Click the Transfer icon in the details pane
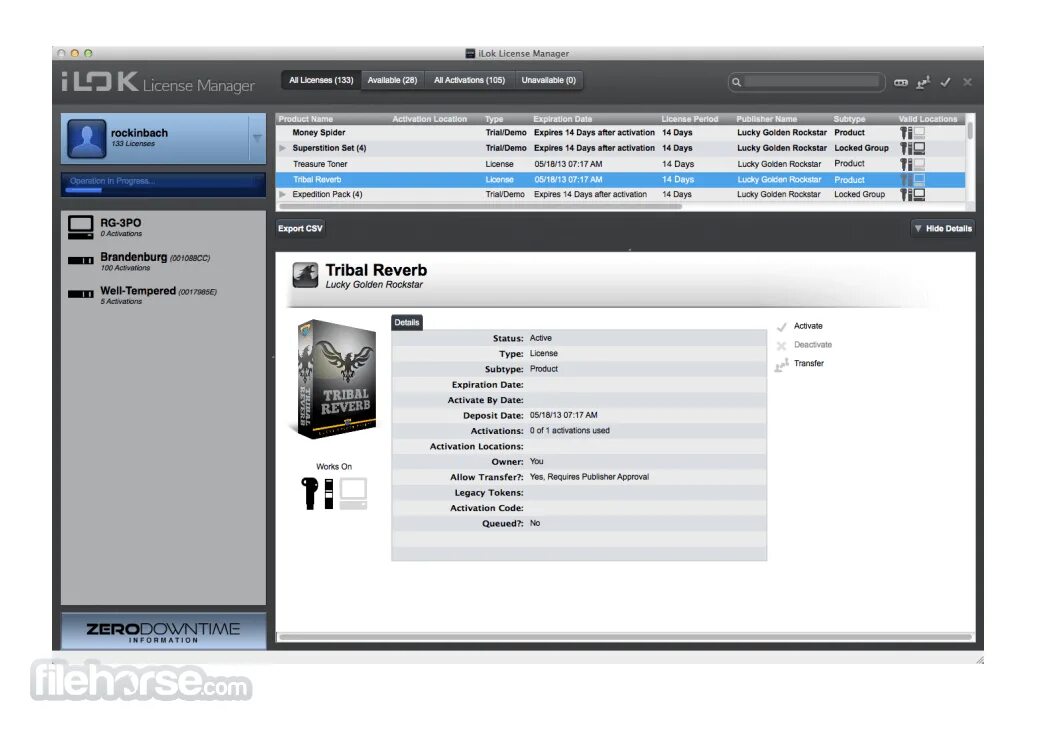This screenshot has height=731, width=1040. point(781,365)
